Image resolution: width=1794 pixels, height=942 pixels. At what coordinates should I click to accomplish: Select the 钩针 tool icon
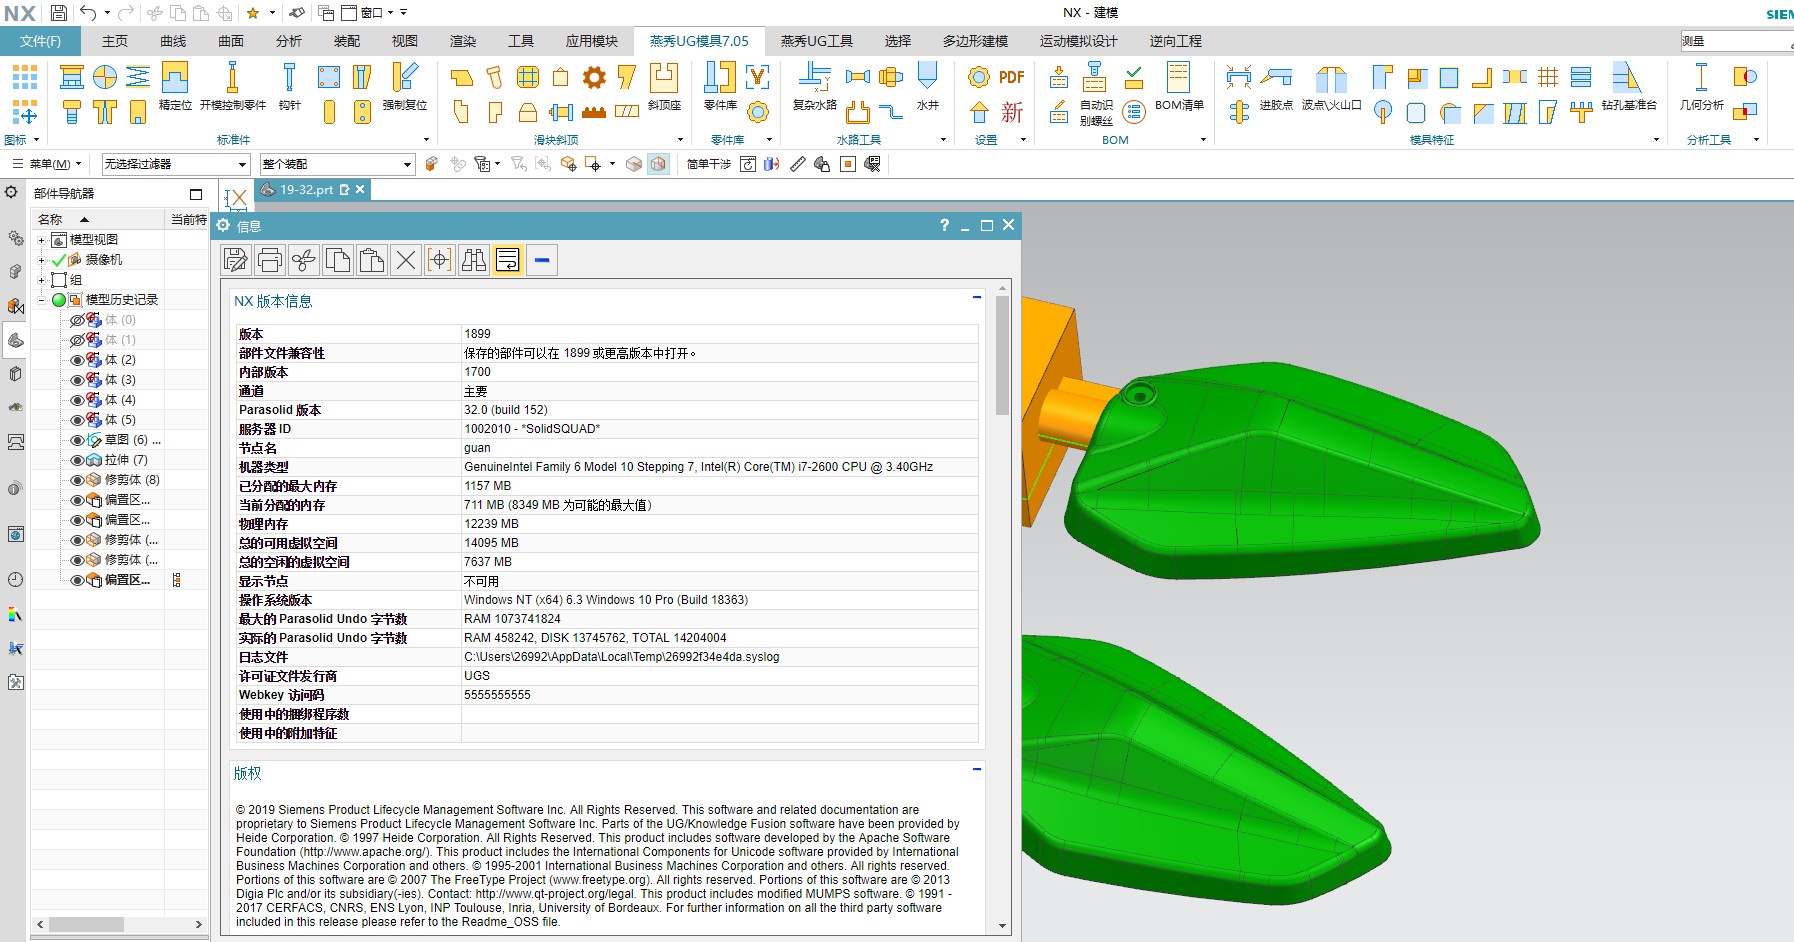289,78
